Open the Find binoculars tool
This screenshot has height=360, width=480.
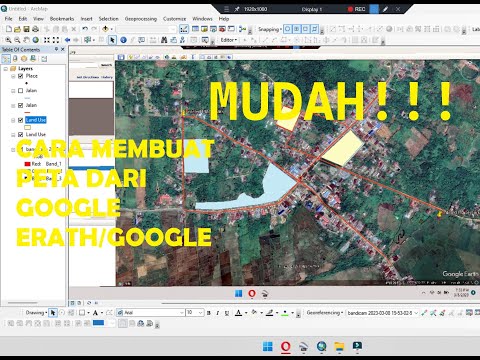pos(164,40)
